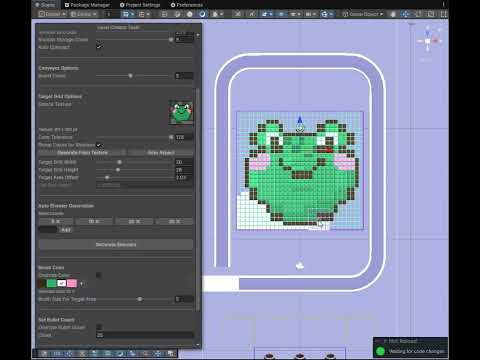Click the Board Count value field
Viewport: 480px width, 360px height.
point(184,76)
